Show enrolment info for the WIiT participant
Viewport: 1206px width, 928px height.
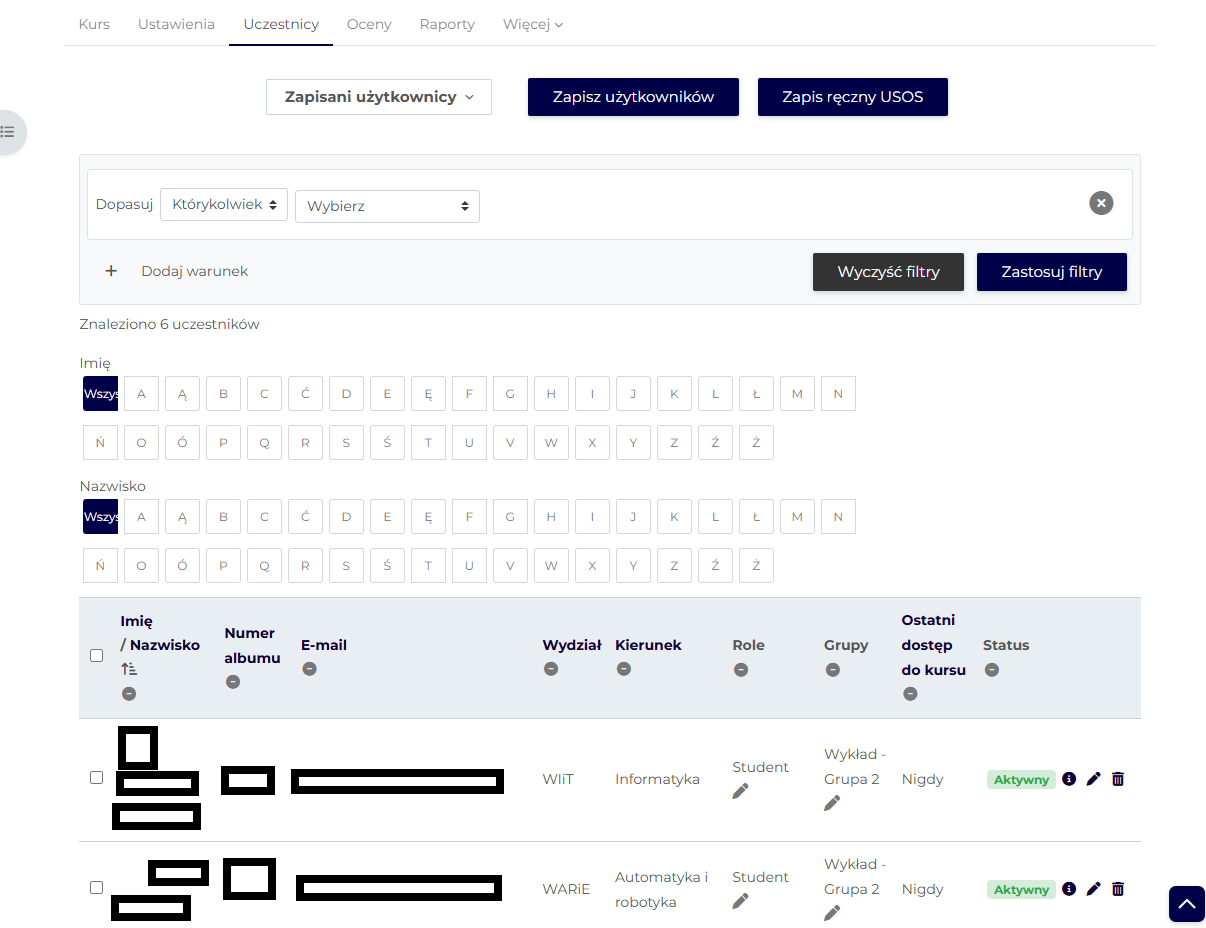1069,779
